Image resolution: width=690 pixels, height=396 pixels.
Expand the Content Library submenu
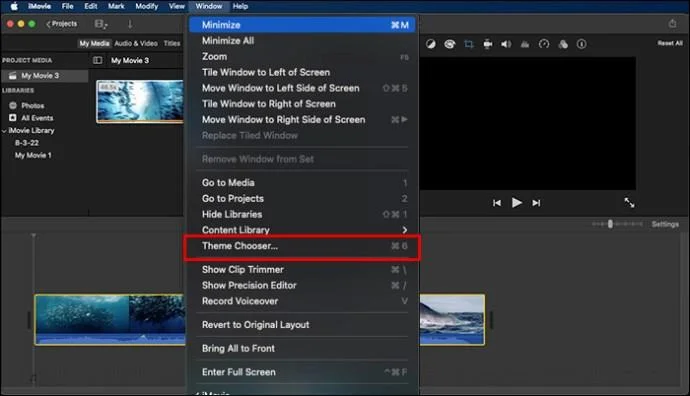pyautogui.click(x=302, y=230)
